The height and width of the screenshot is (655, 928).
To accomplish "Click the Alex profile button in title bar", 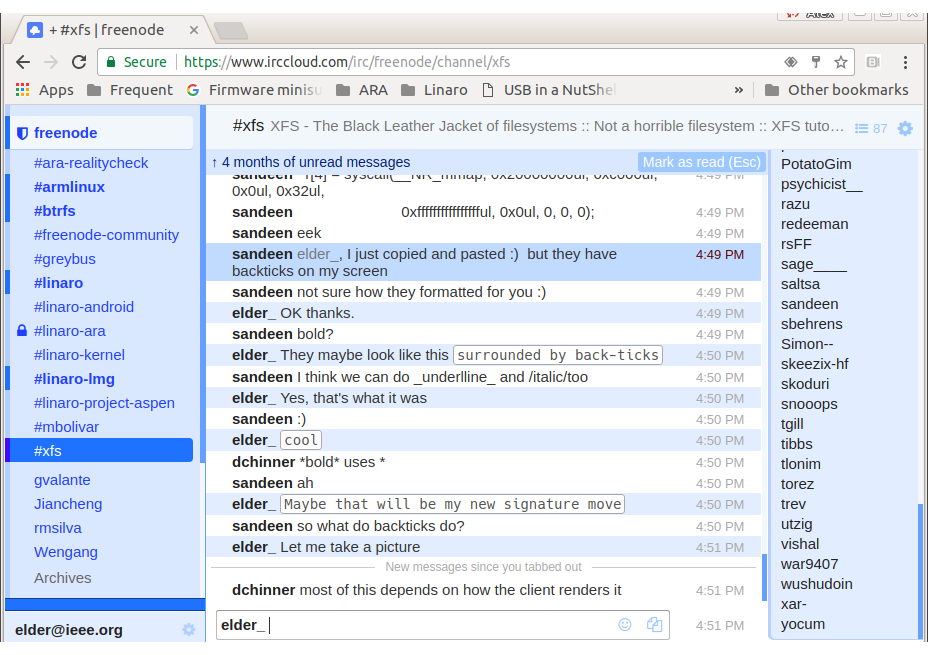I will click(x=810, y=15).
